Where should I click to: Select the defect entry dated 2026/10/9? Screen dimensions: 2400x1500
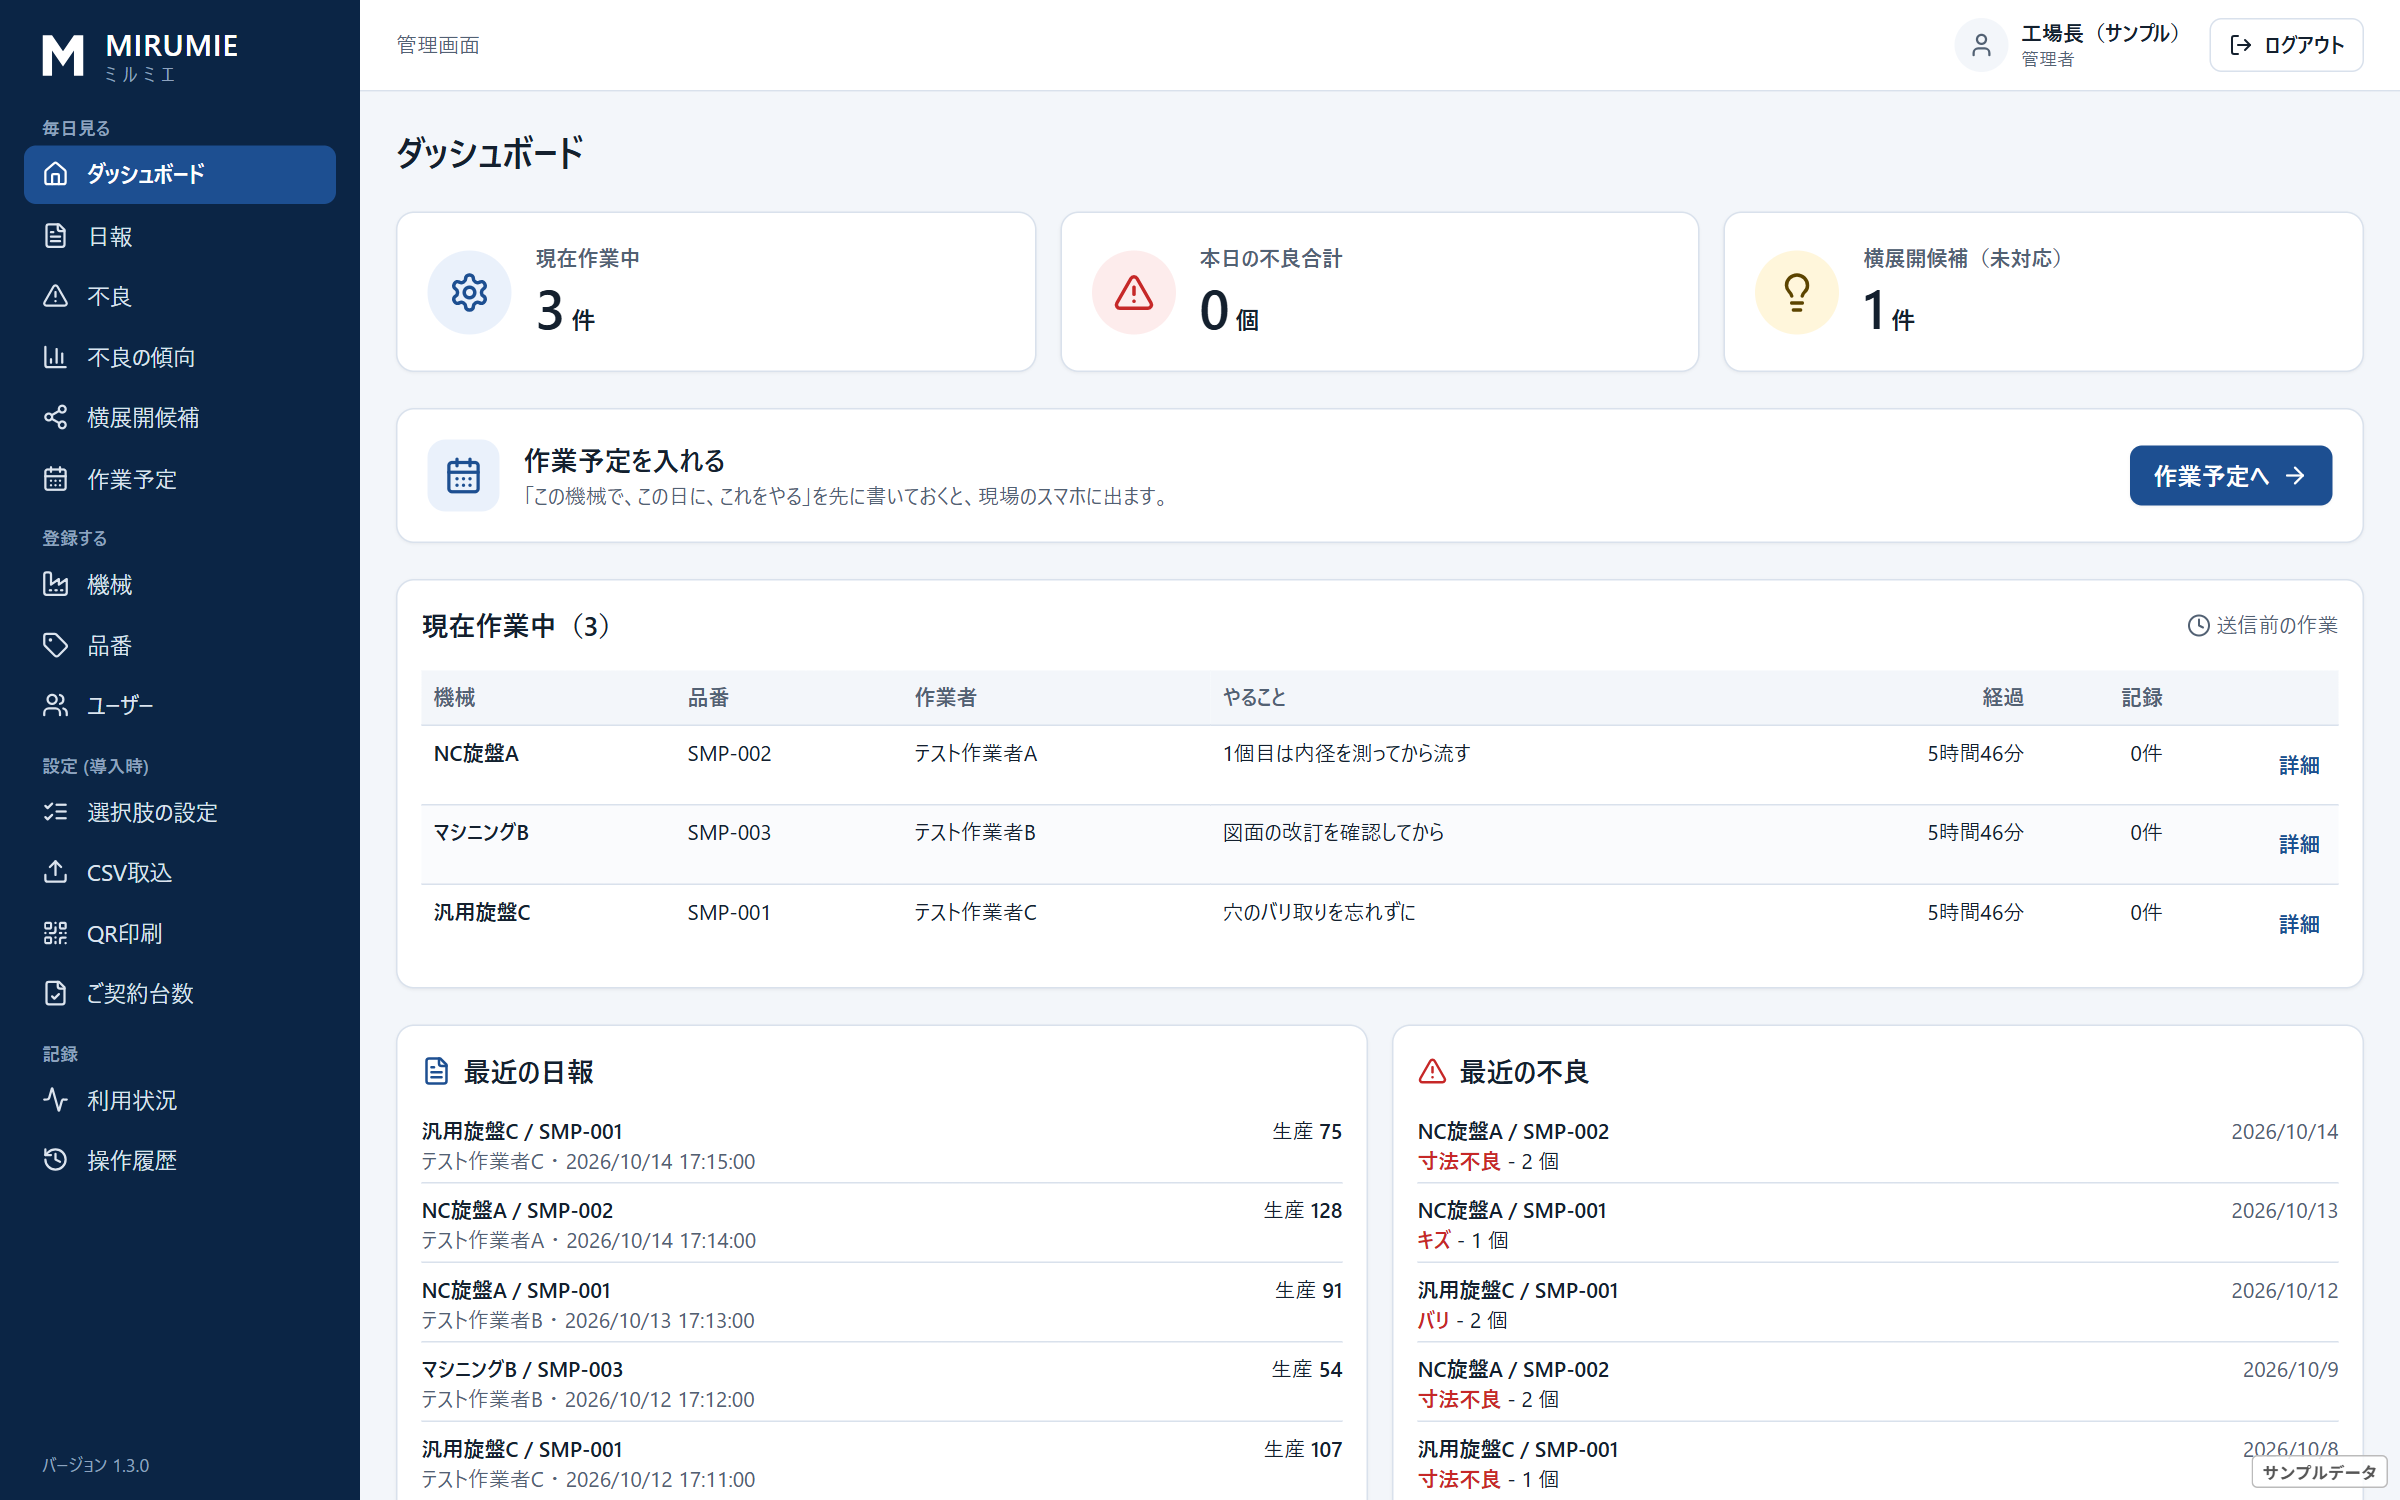coord(1877,1384)
